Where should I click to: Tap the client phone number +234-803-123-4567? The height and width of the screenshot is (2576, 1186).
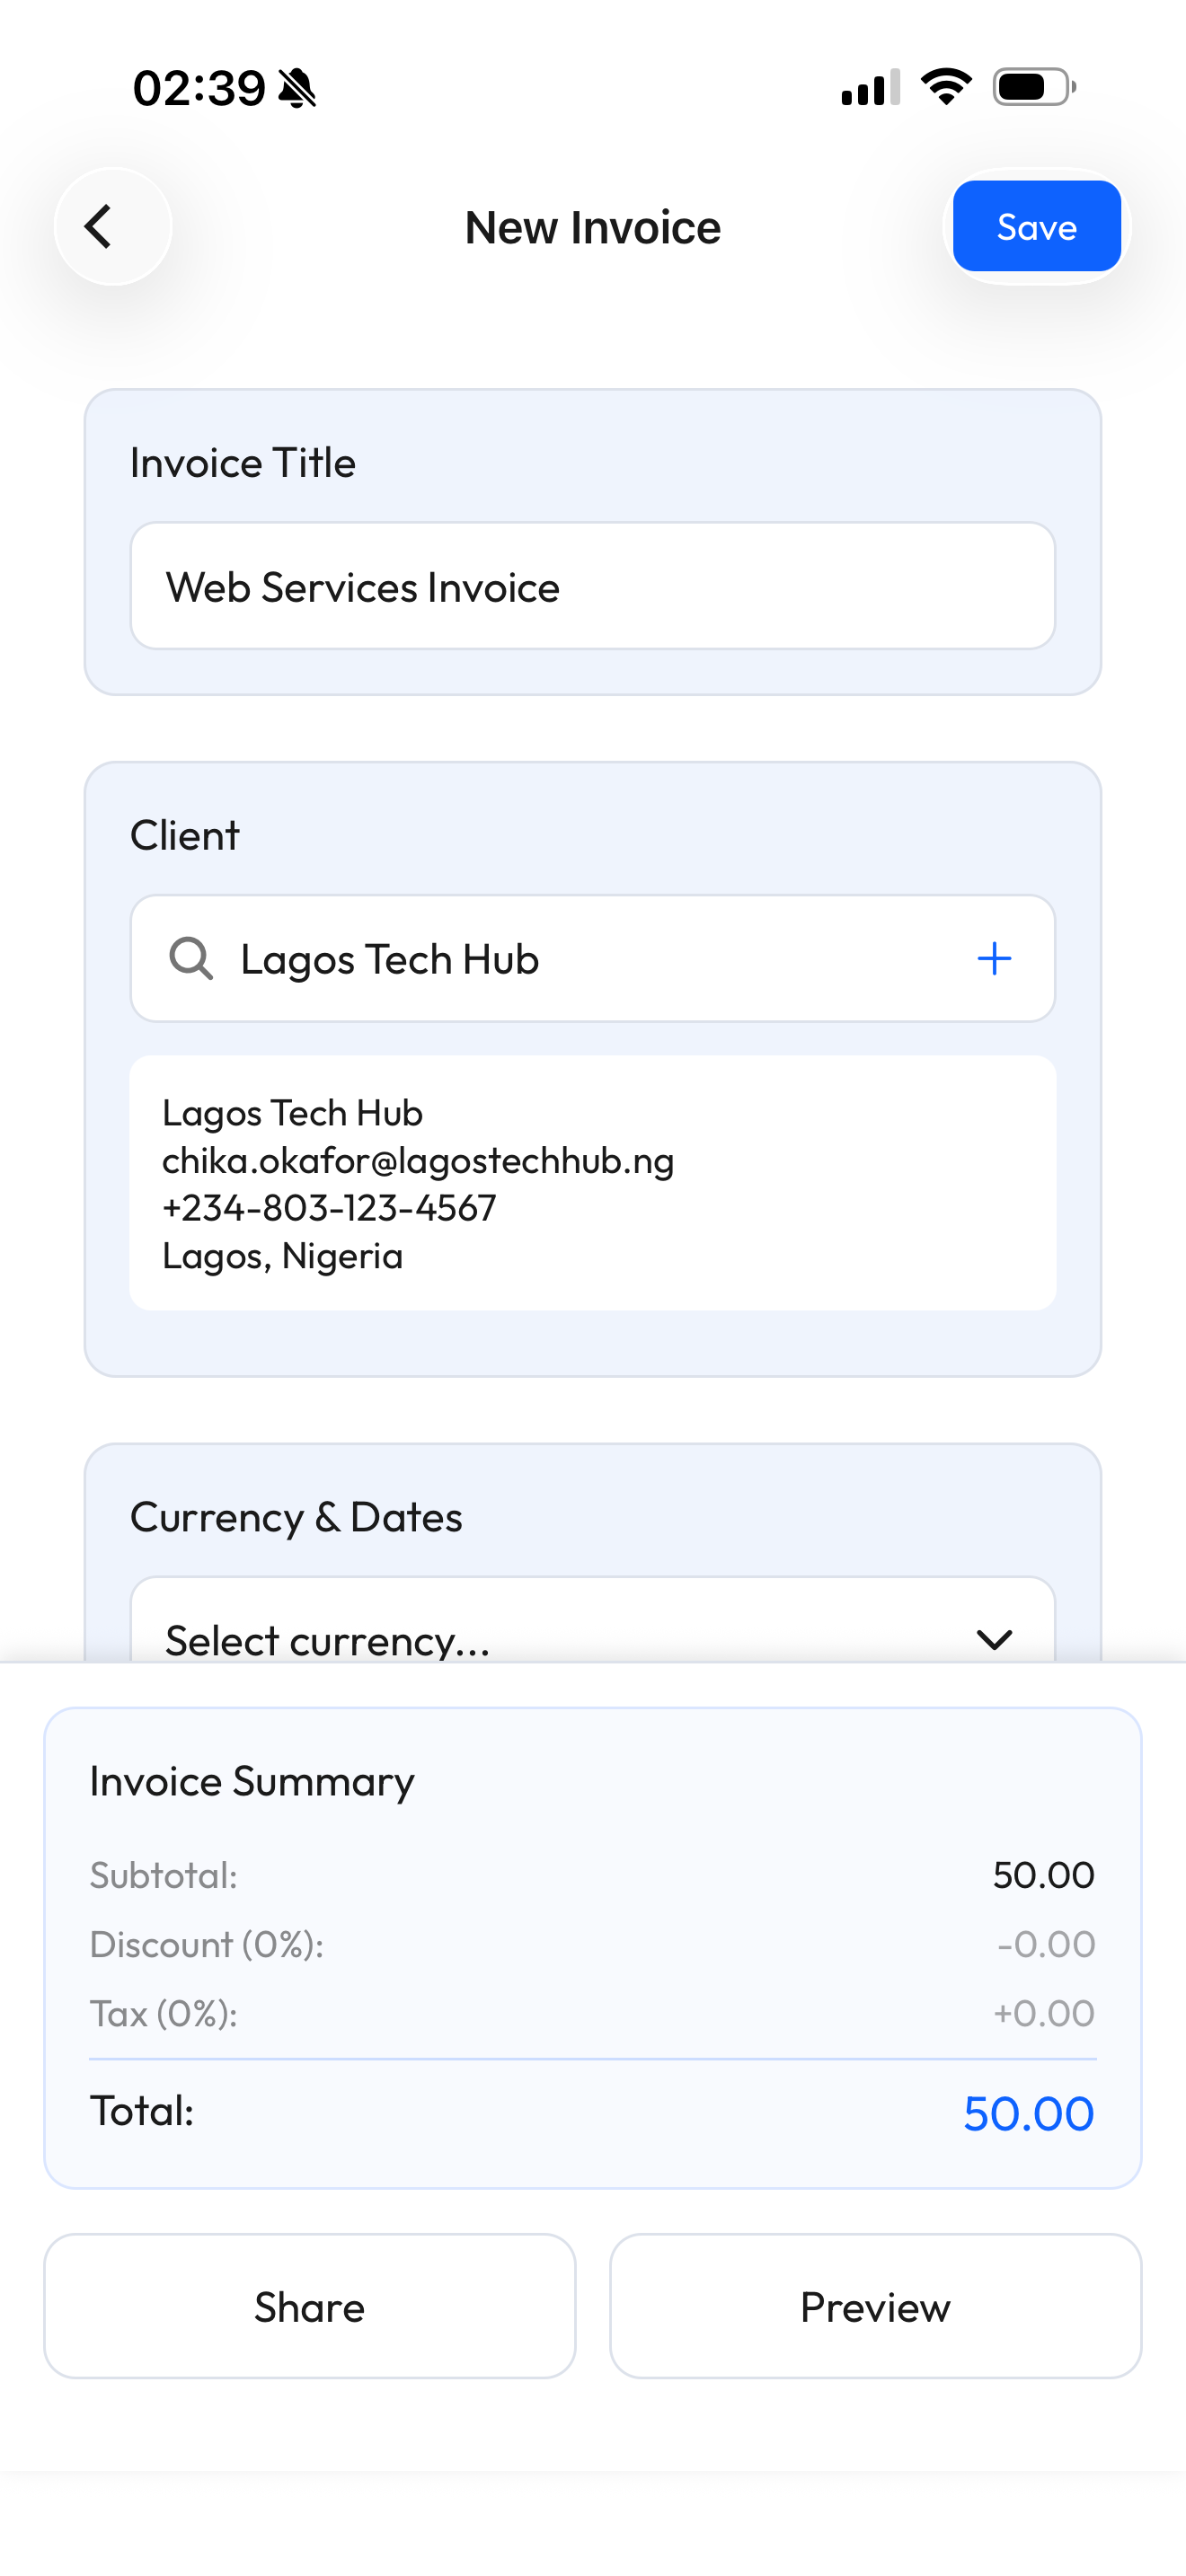329,1208
